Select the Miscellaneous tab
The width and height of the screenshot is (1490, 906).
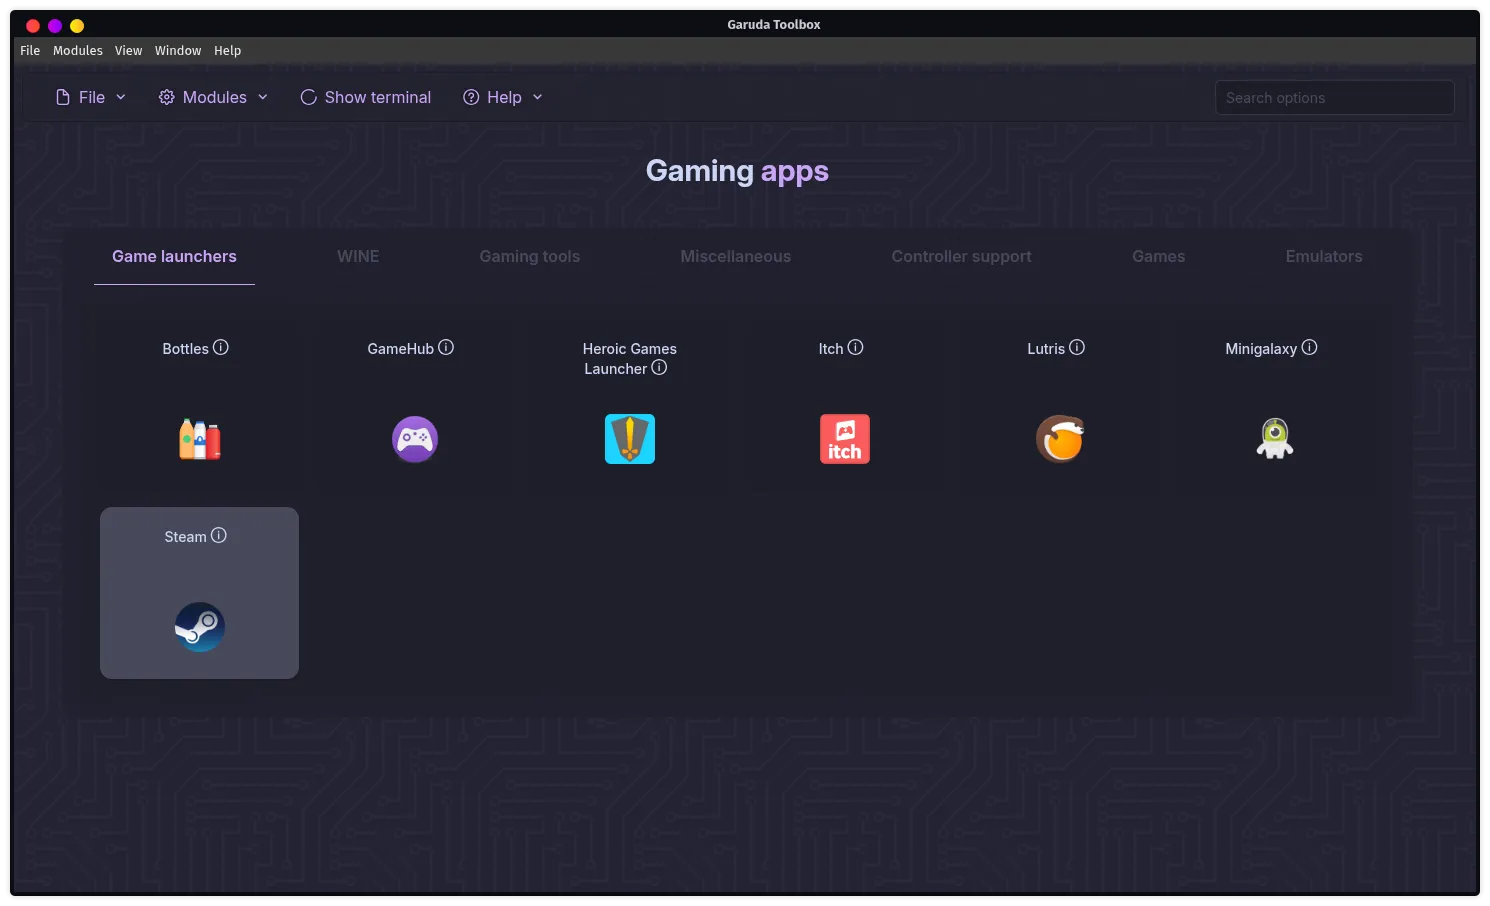[736, 256]
